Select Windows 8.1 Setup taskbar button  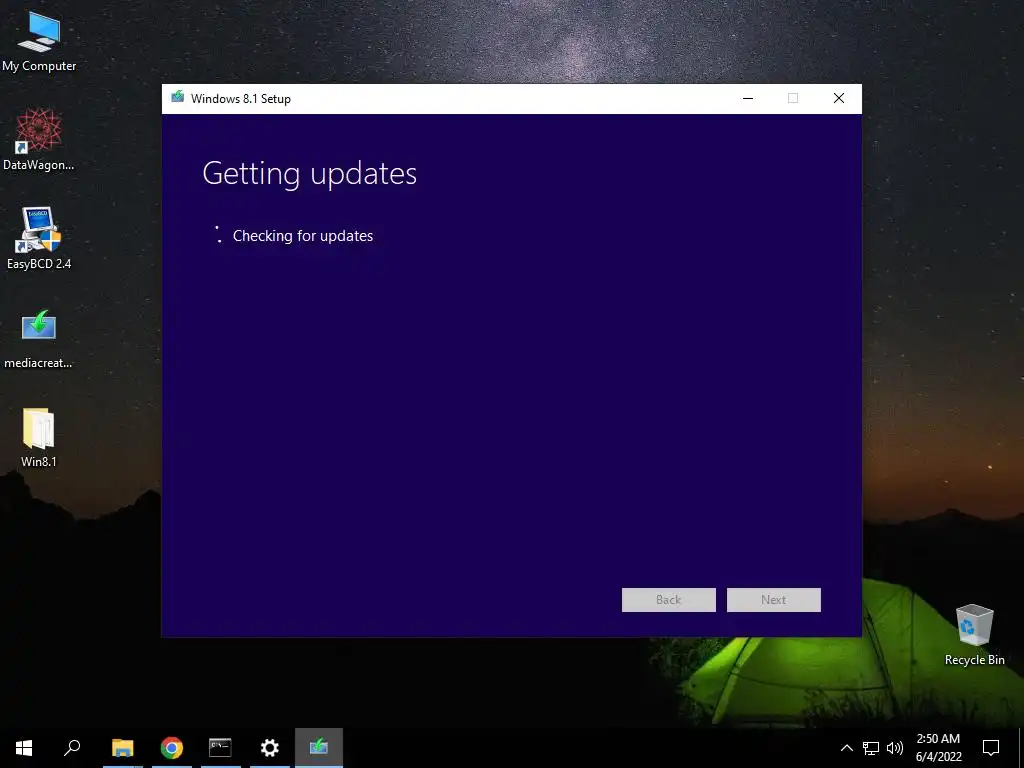[319, 748]
